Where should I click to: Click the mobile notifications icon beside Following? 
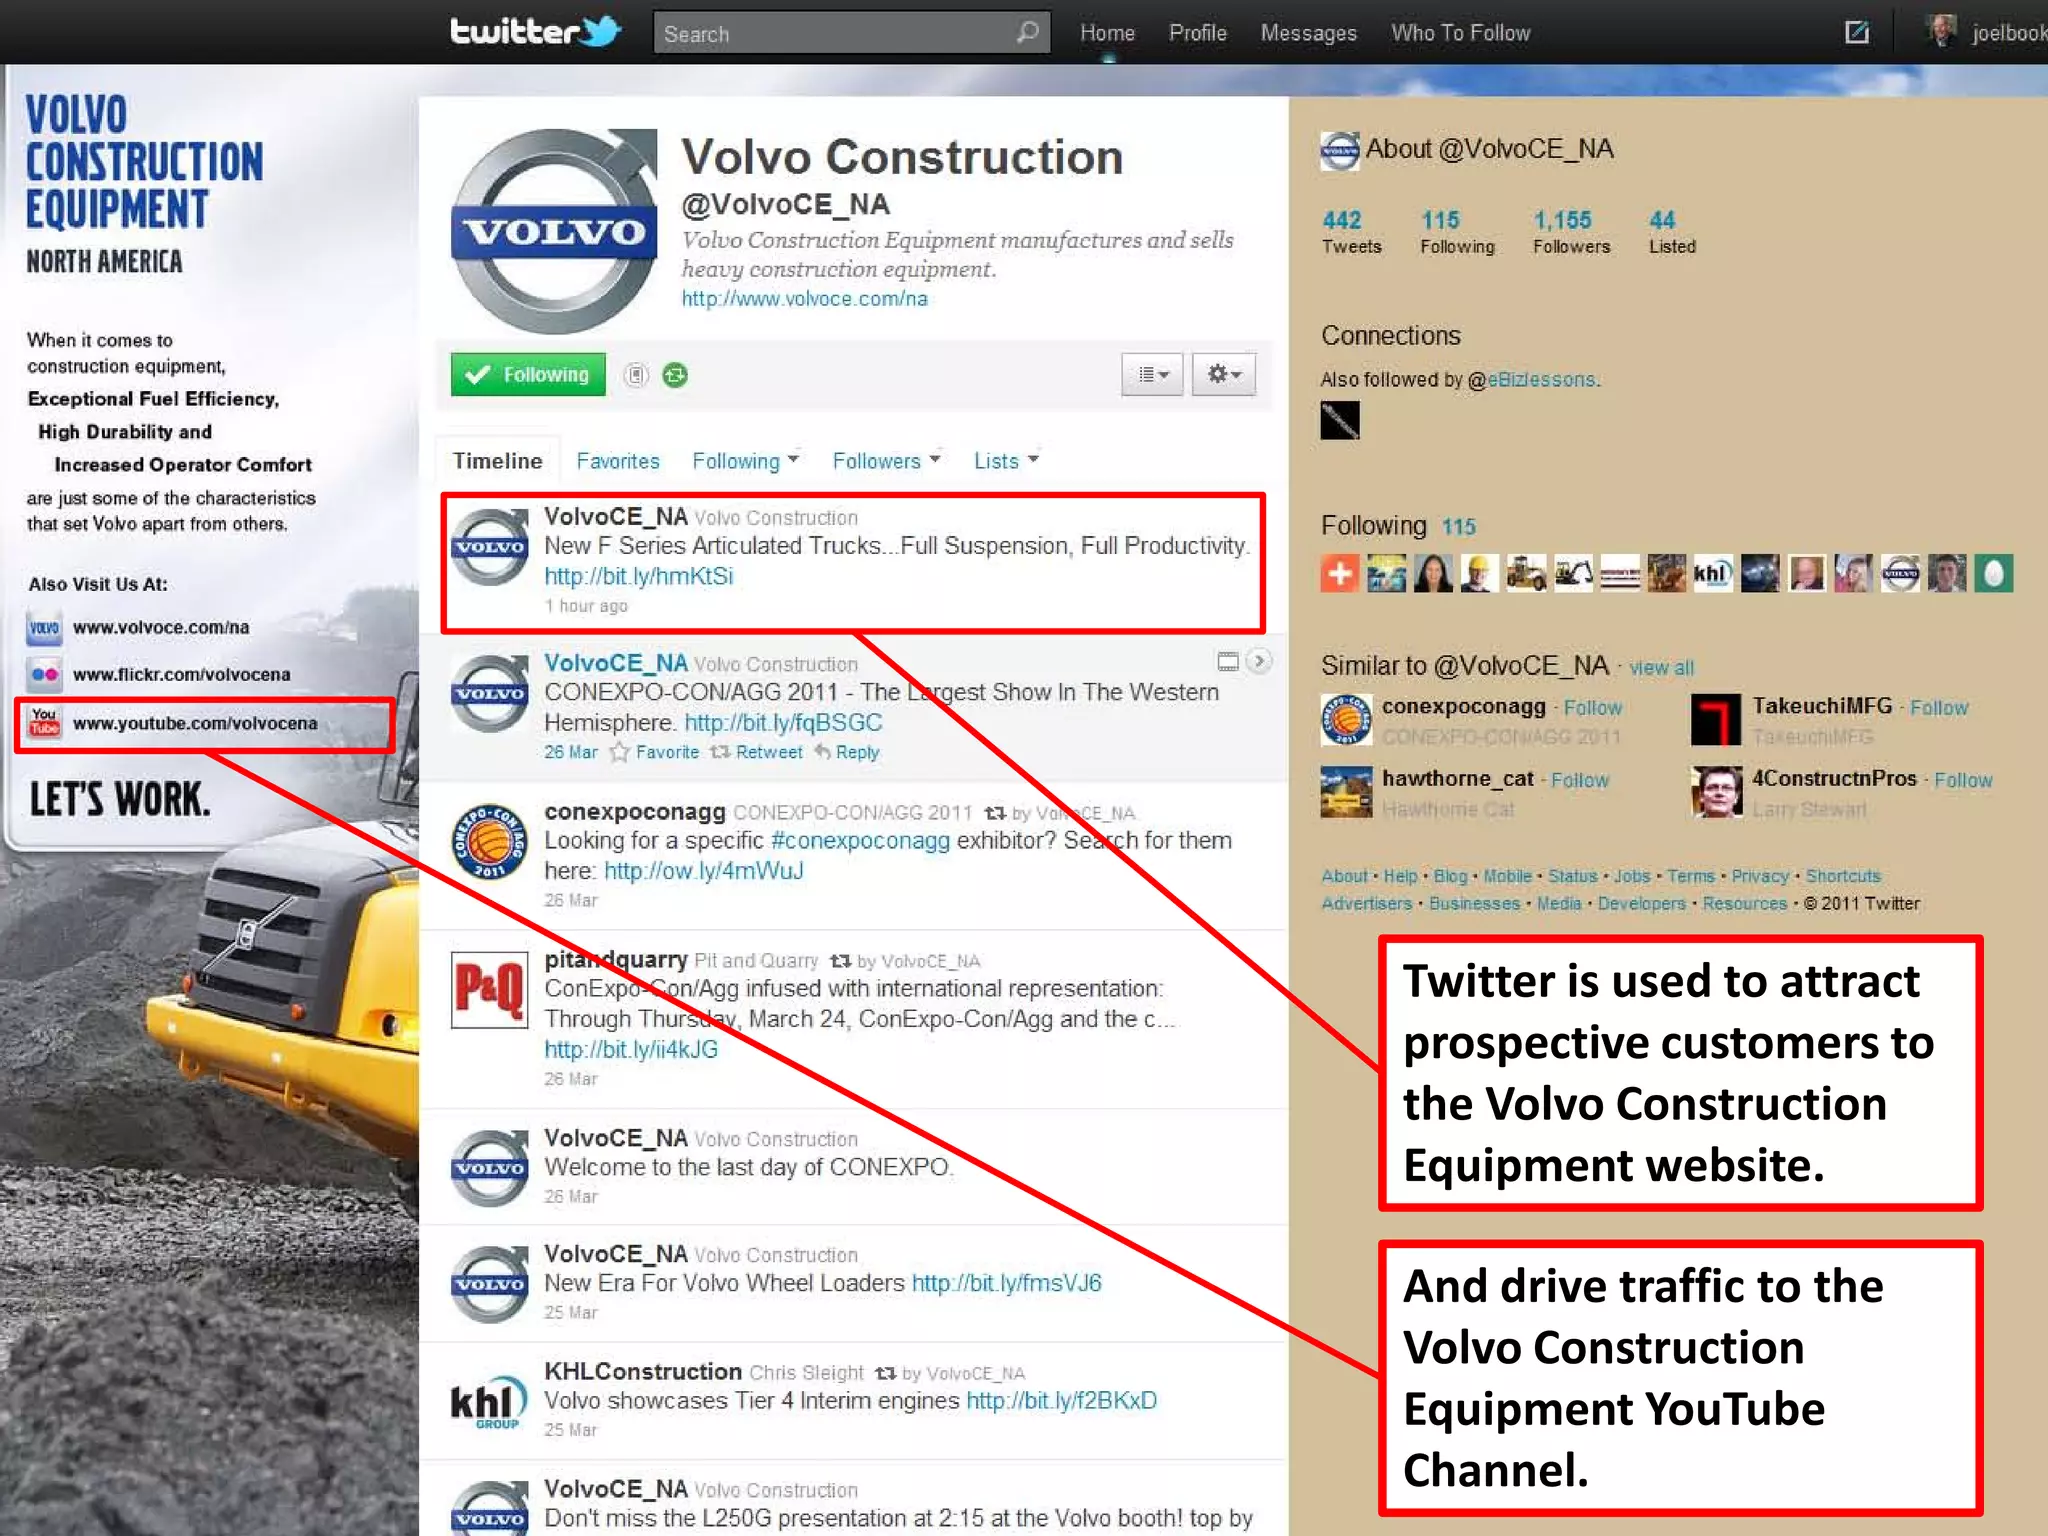(x=636, y=375)
